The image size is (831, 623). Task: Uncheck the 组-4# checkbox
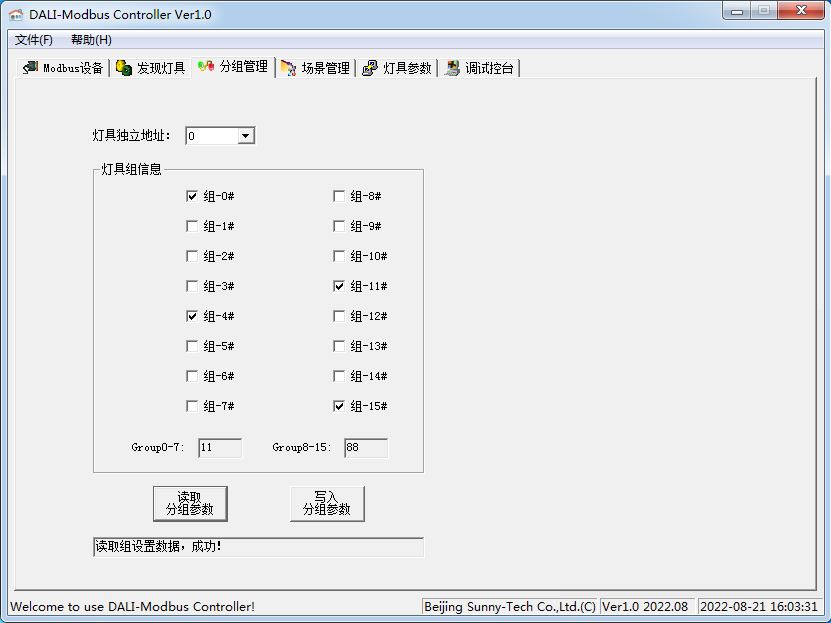192,316
